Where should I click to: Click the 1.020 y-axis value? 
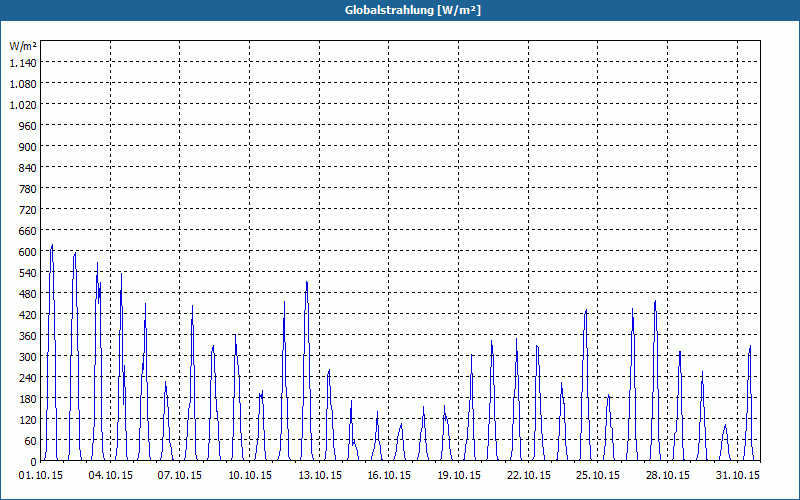coord(23,105)
